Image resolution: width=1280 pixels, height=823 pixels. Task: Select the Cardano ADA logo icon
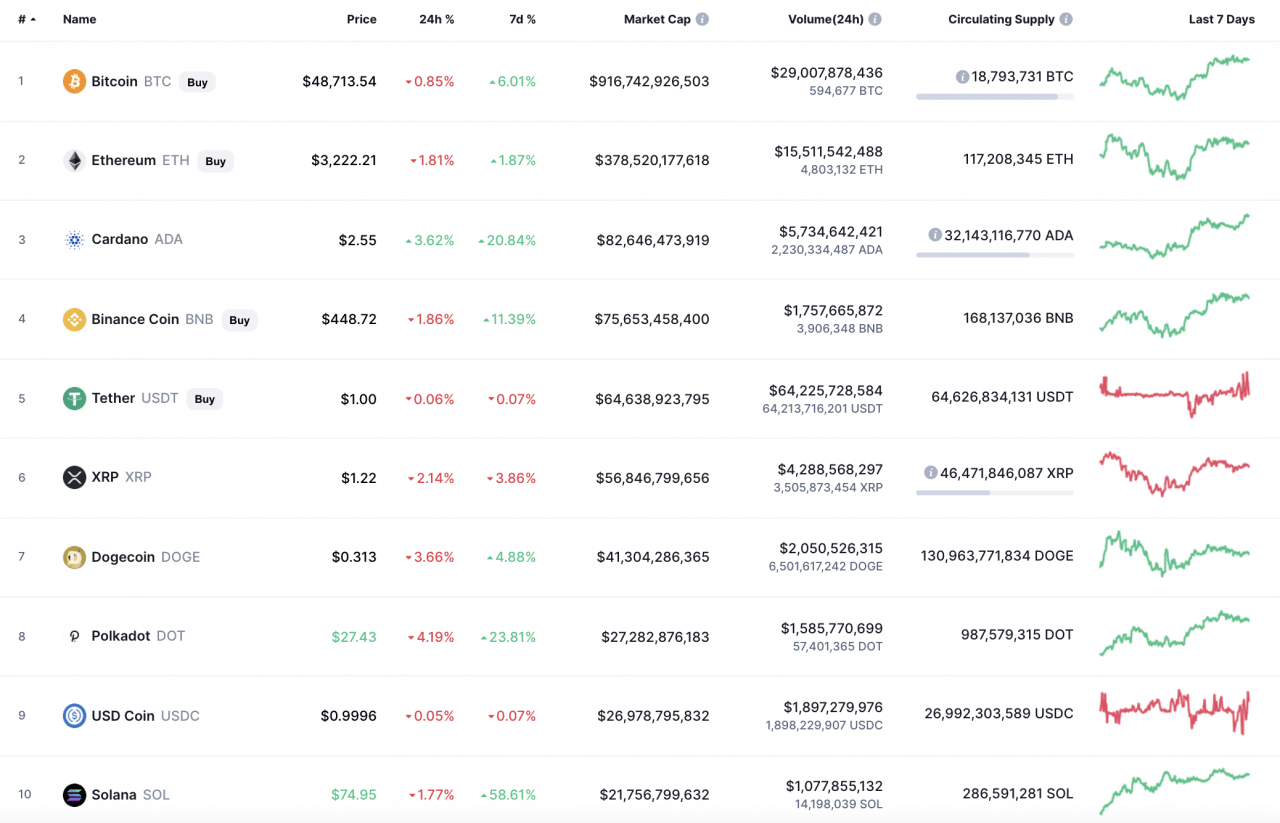[x=74, y=239]
